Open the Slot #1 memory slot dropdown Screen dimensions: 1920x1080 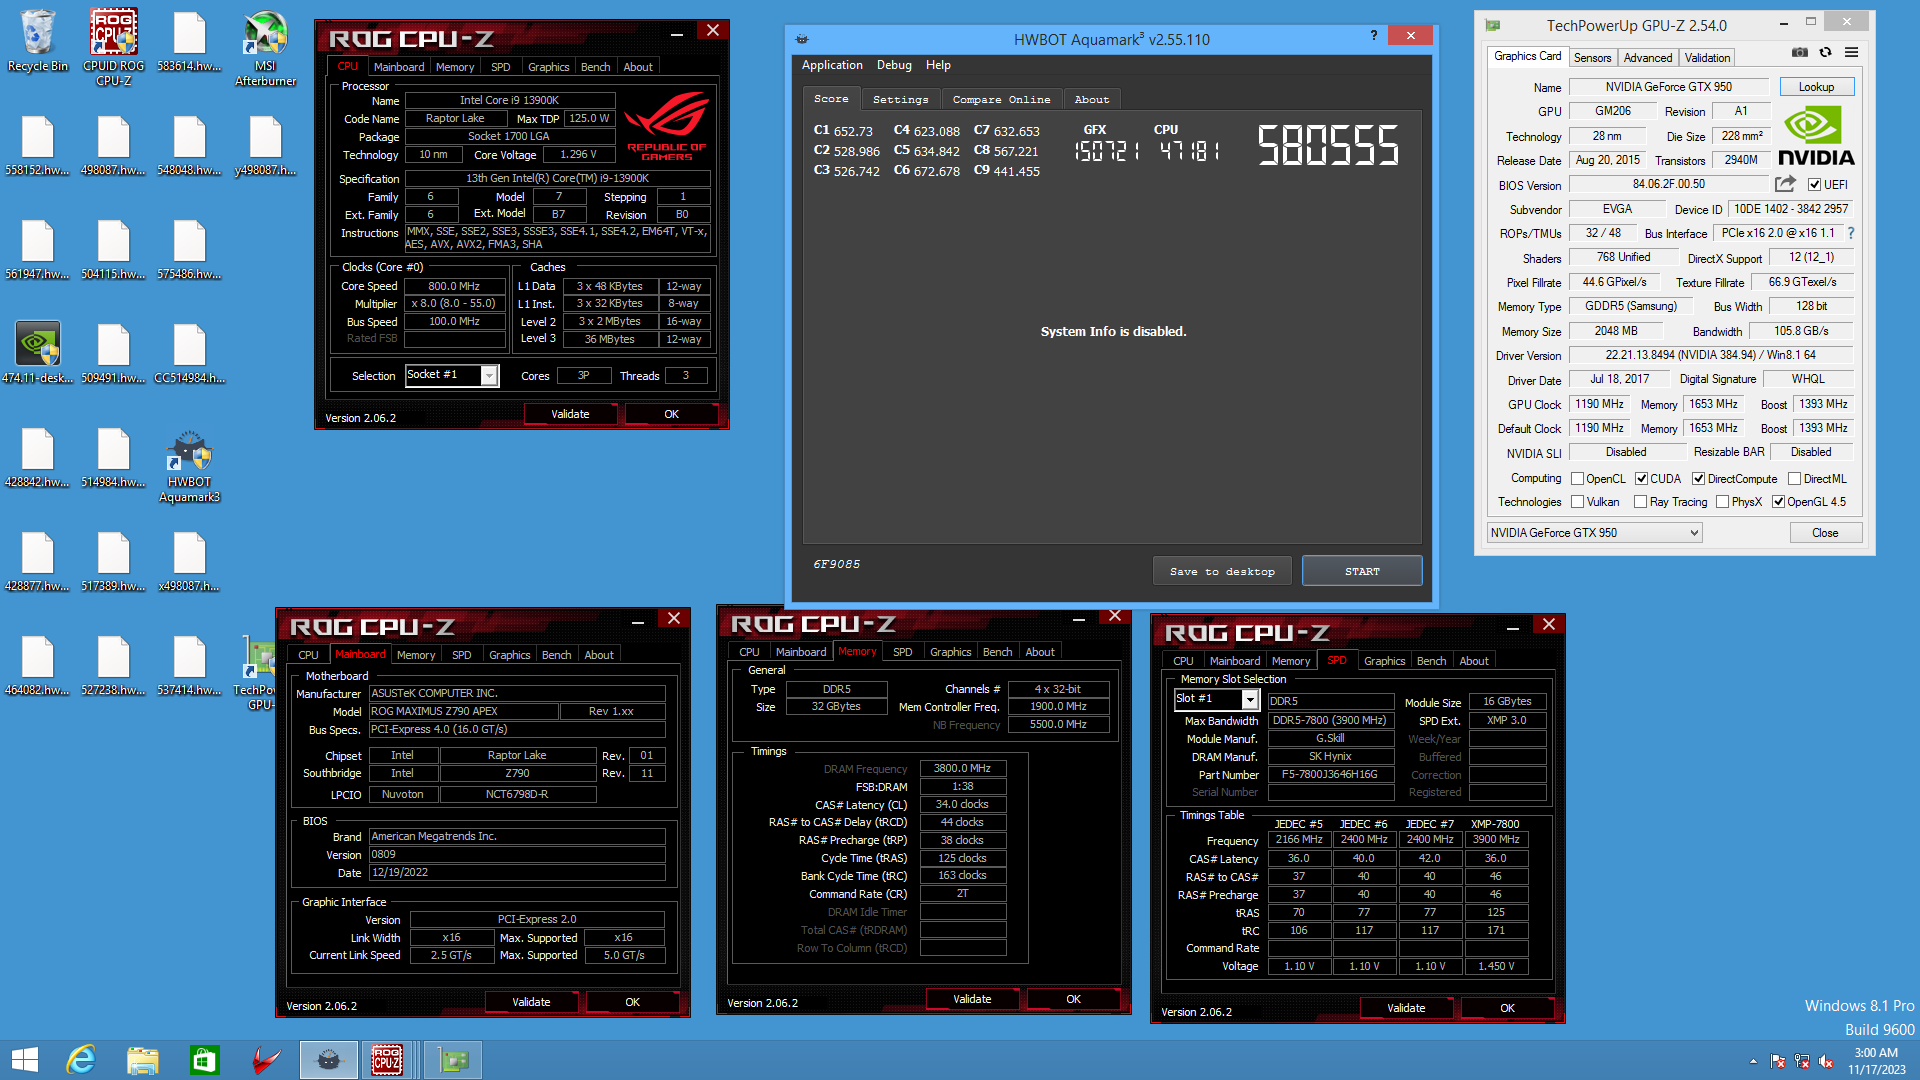[1250, 699]
